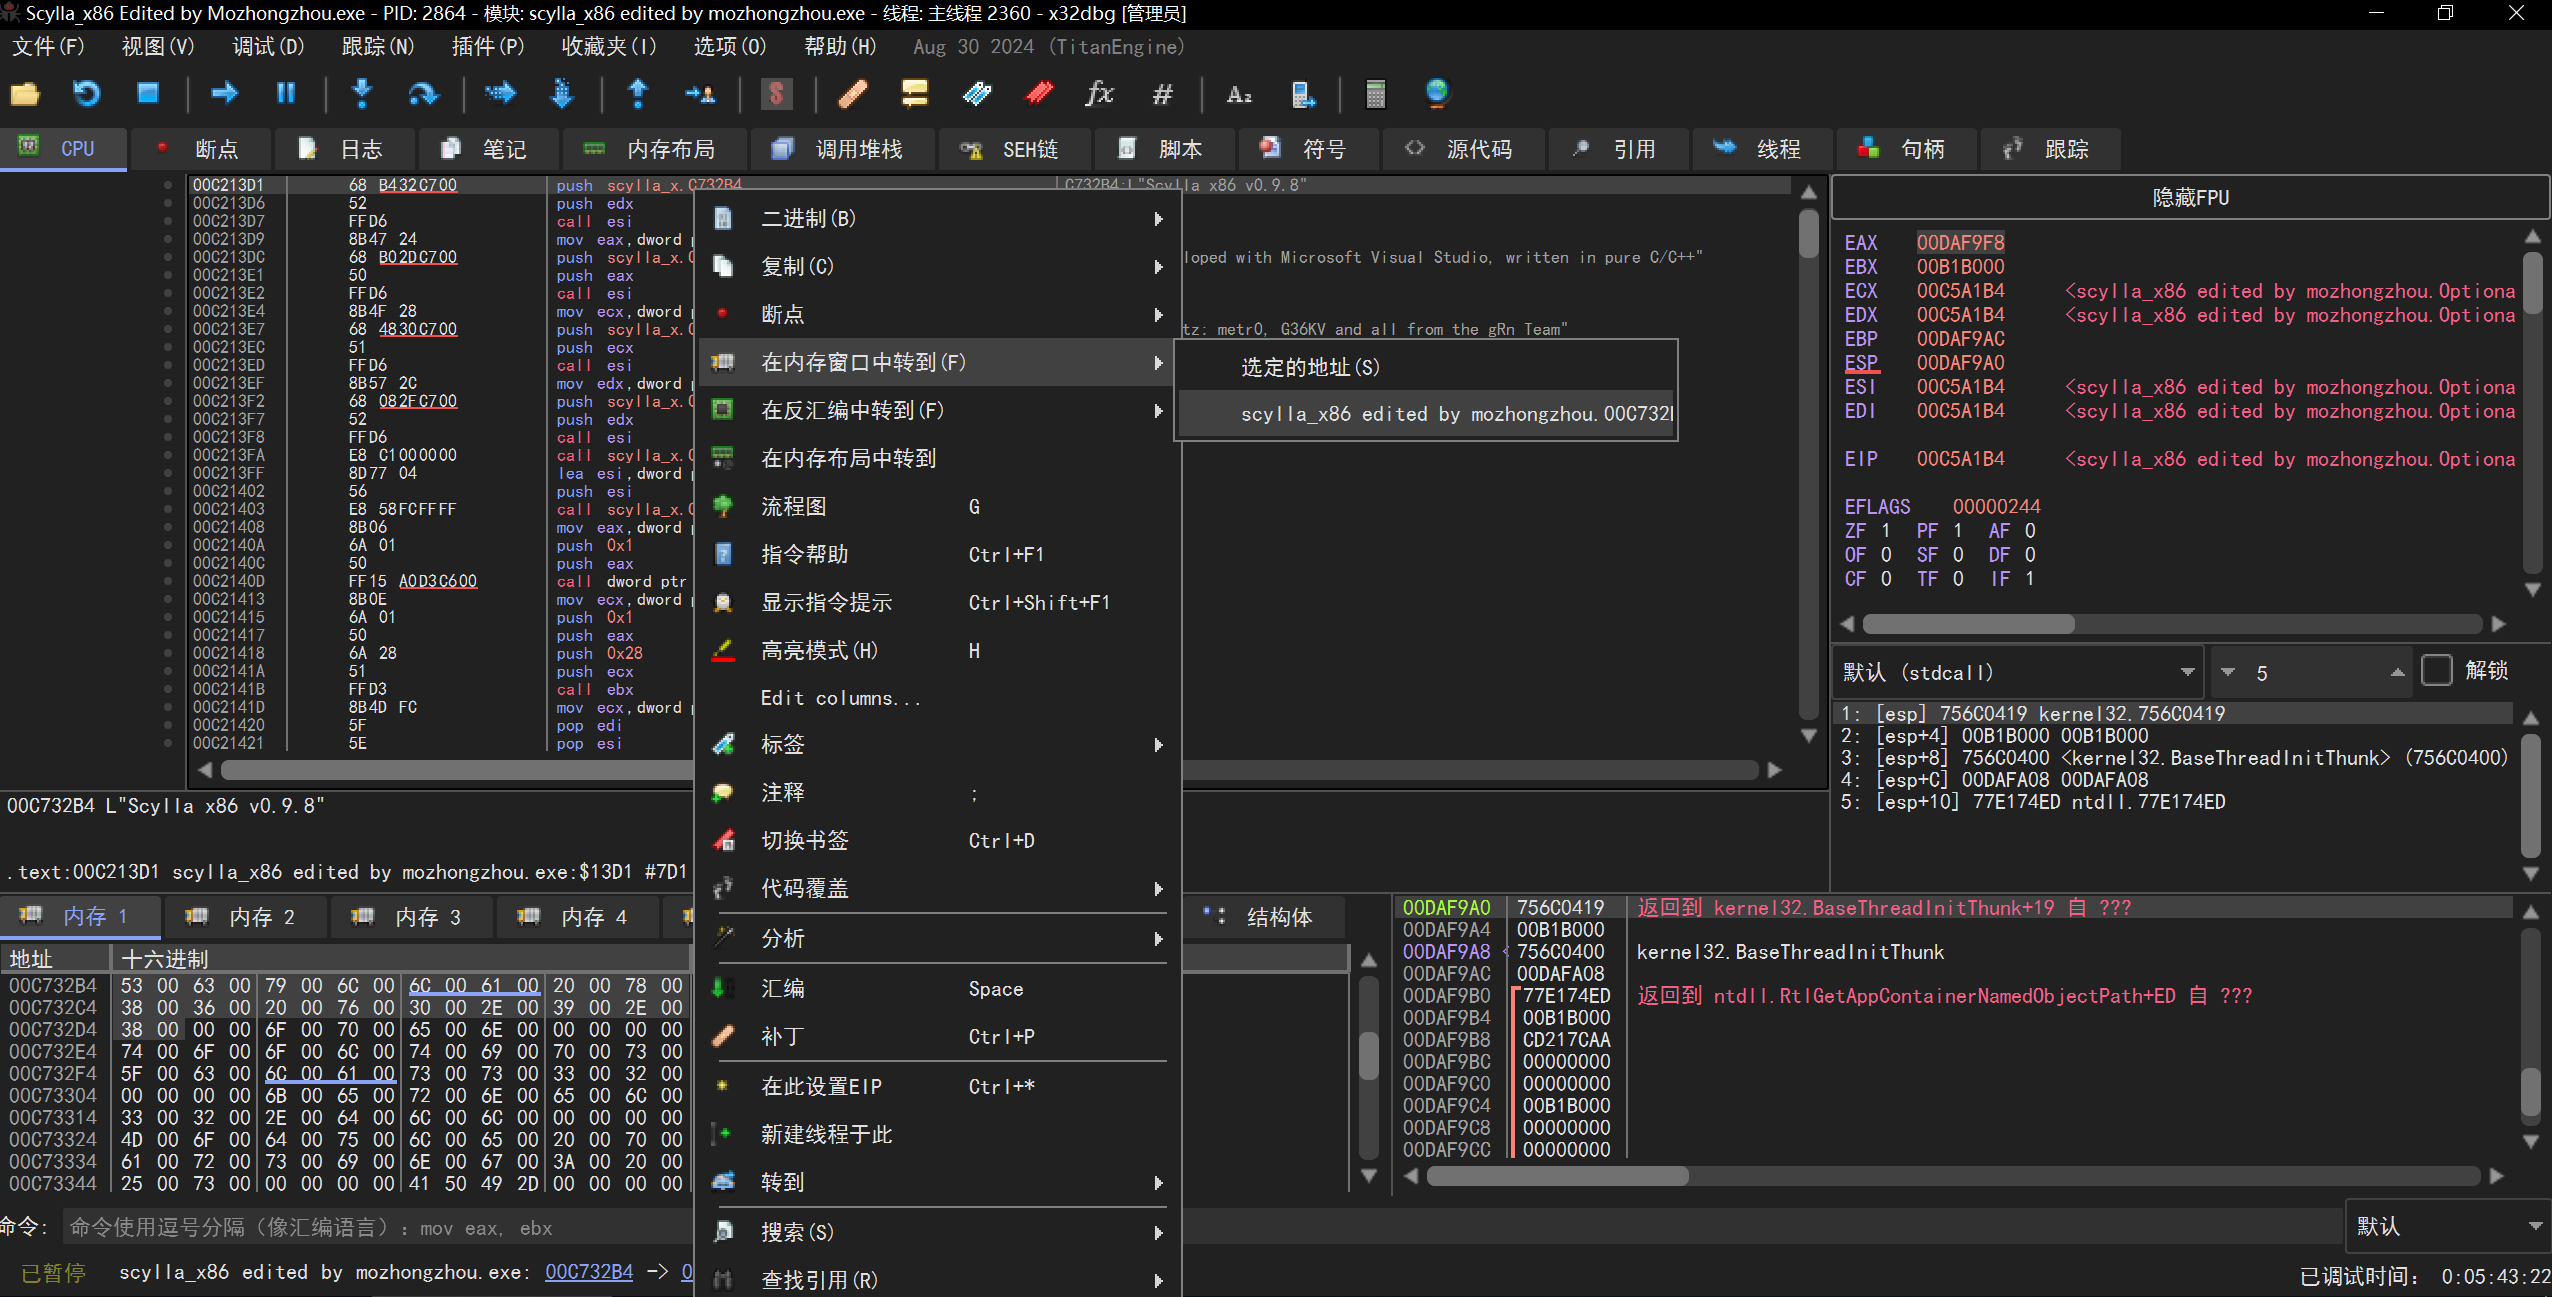Open the 内存布局 memory map tab

click(x=654, y=149)
